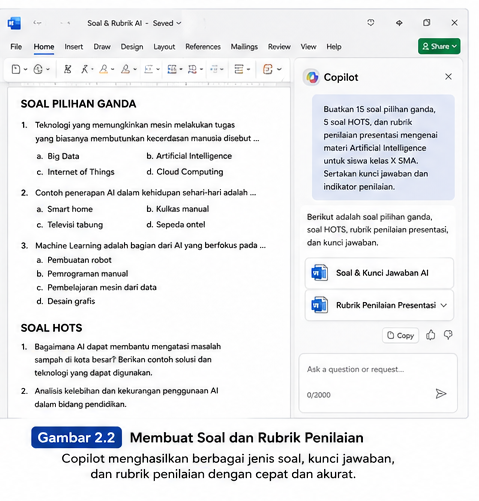
Task: Open the References tab
Action: point(203,47)
